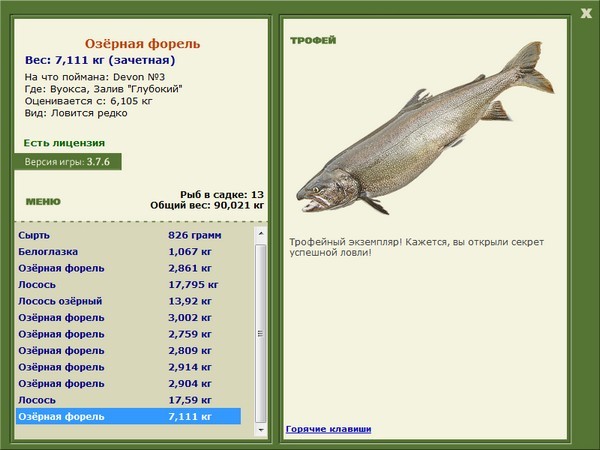Click the Оценивается с: 6,105 кг line
This screenshot has height=450, width=600.
(88, 101)
